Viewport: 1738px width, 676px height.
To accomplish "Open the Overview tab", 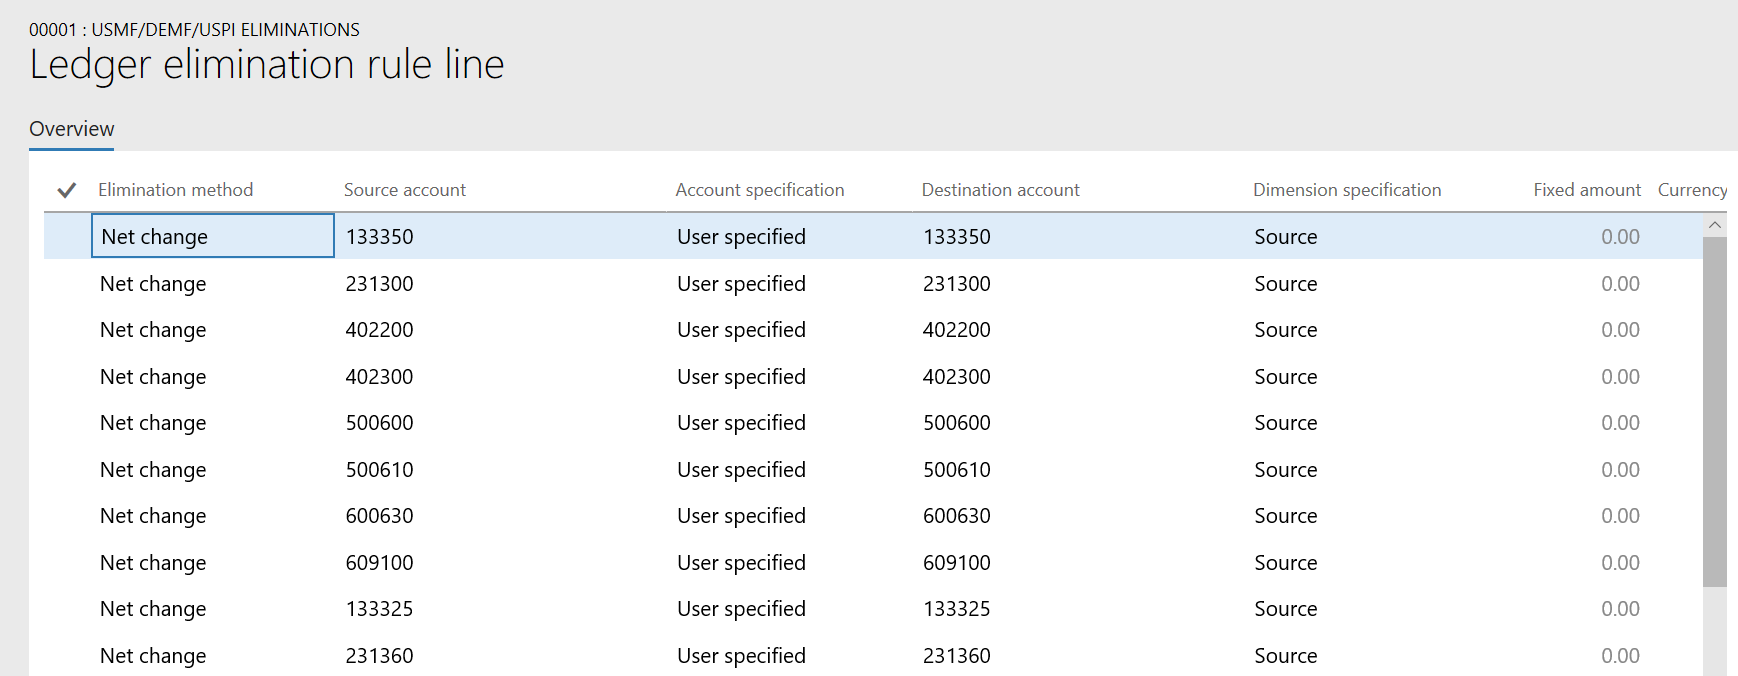I will 71,129.
